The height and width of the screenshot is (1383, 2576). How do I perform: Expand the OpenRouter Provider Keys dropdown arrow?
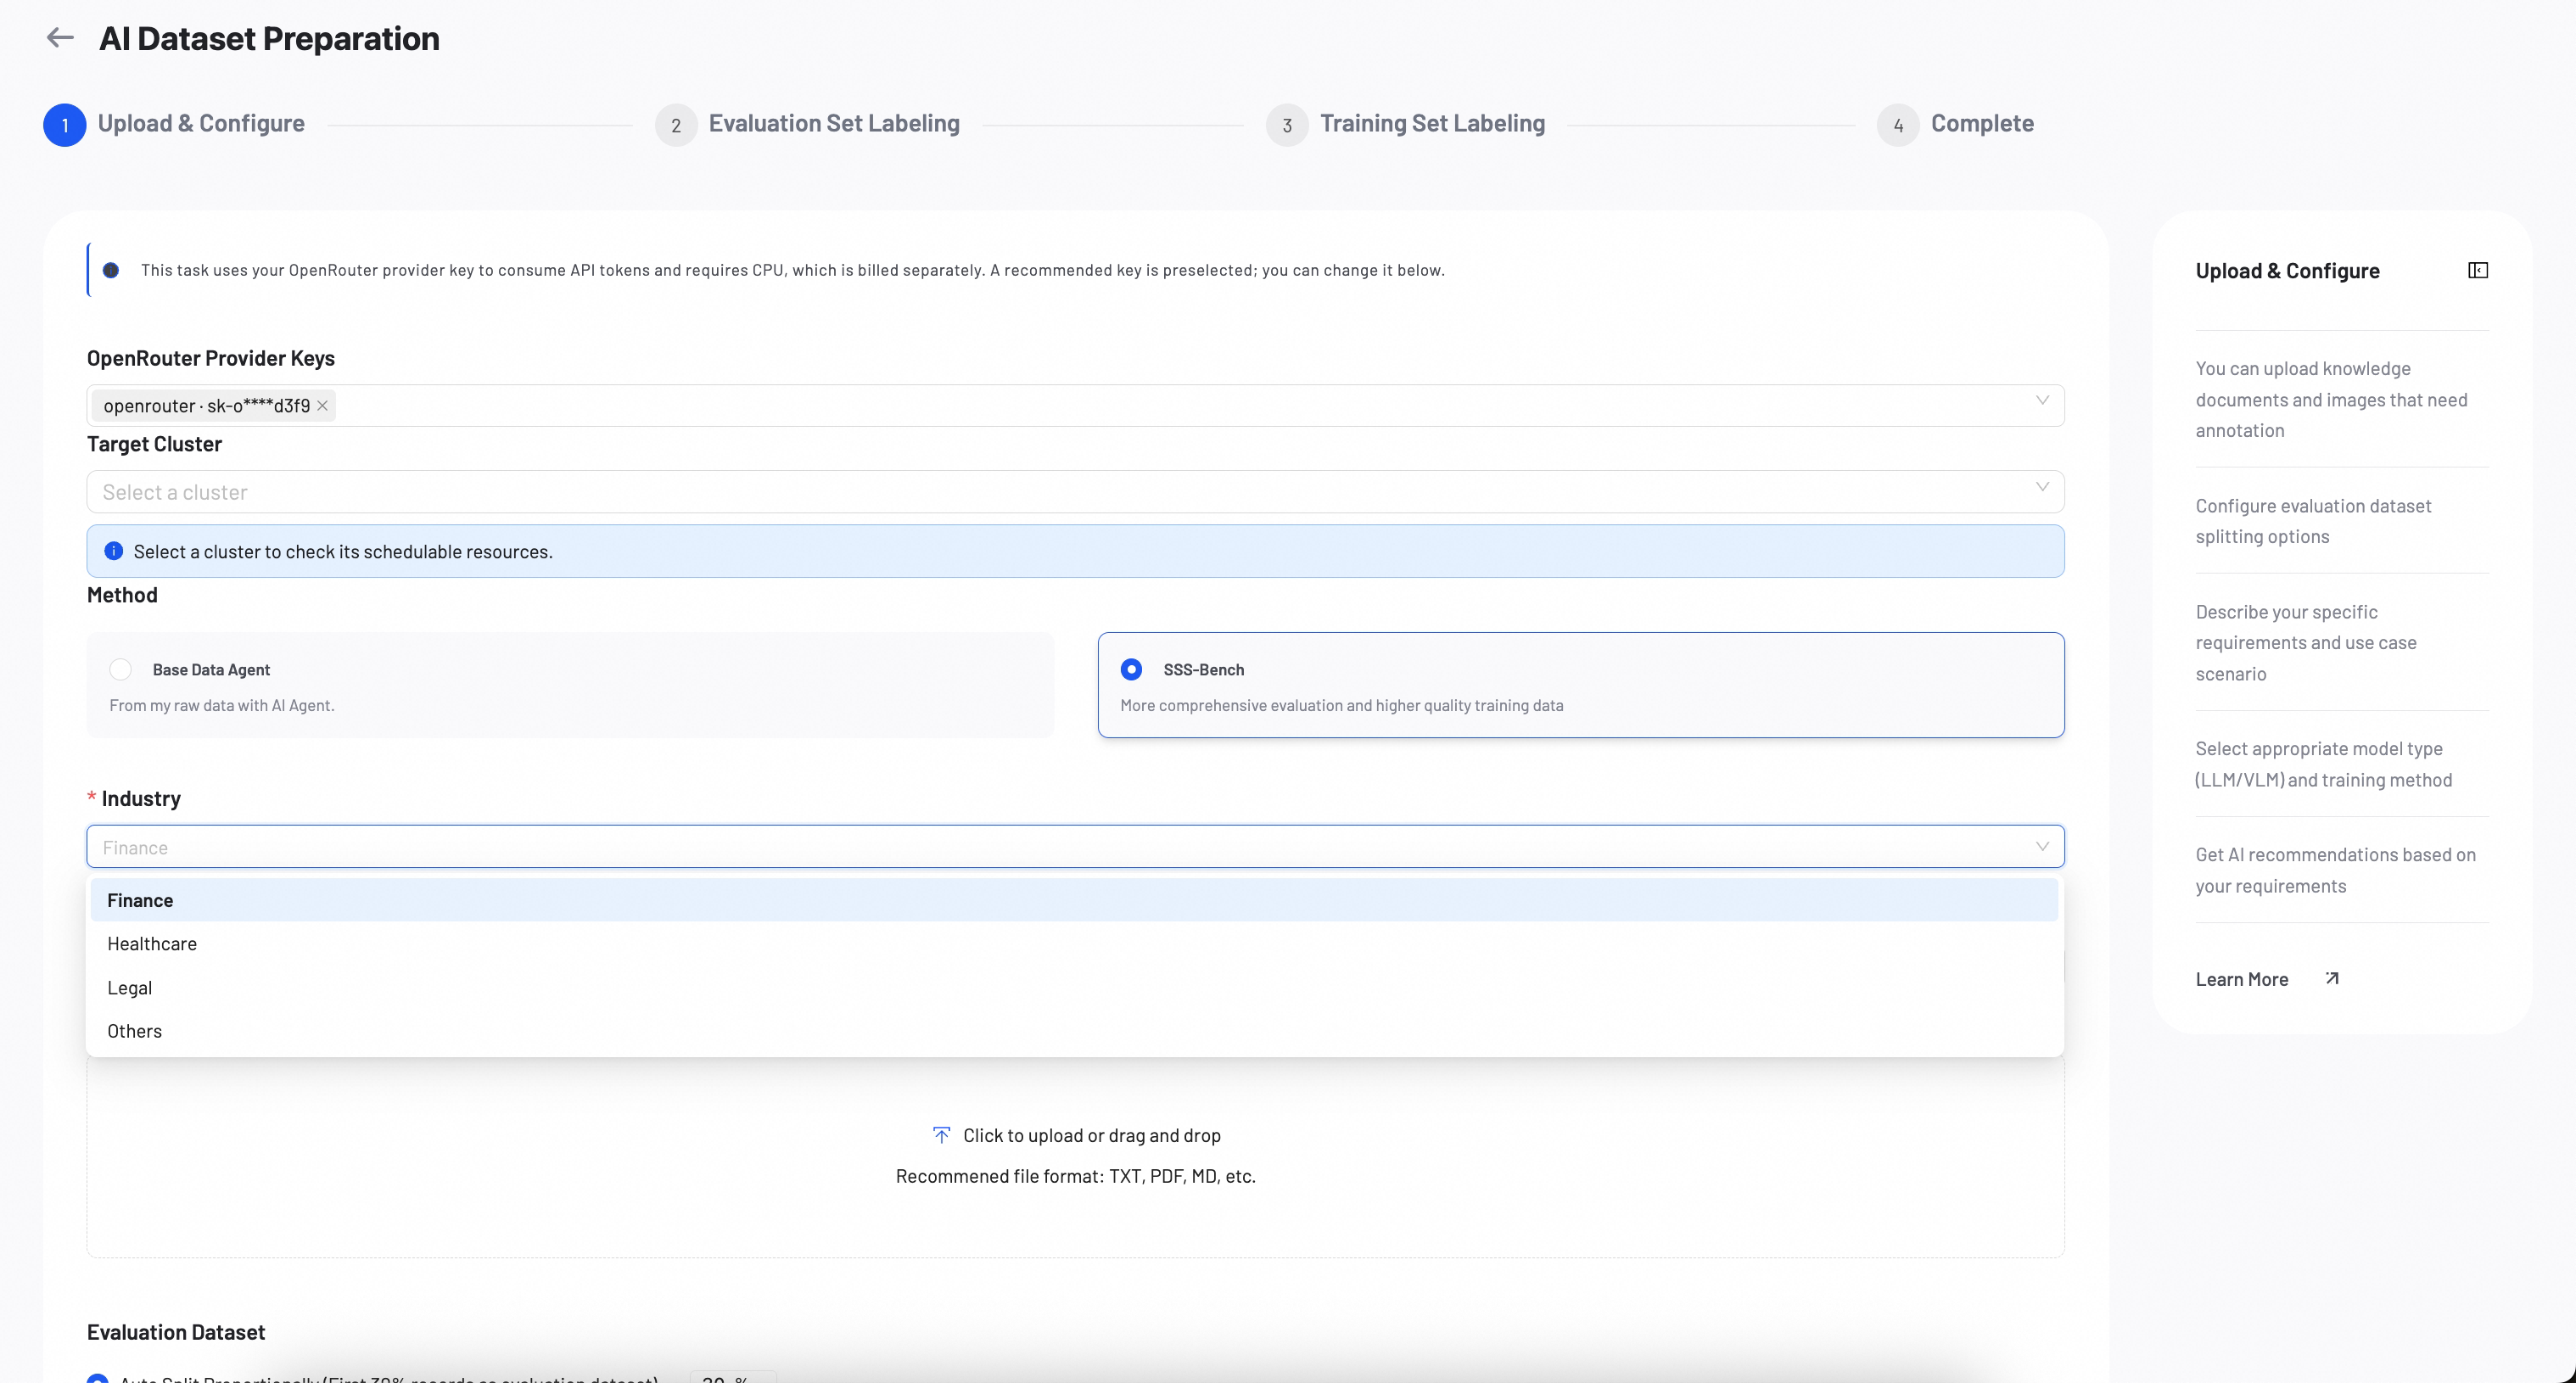2042,401
